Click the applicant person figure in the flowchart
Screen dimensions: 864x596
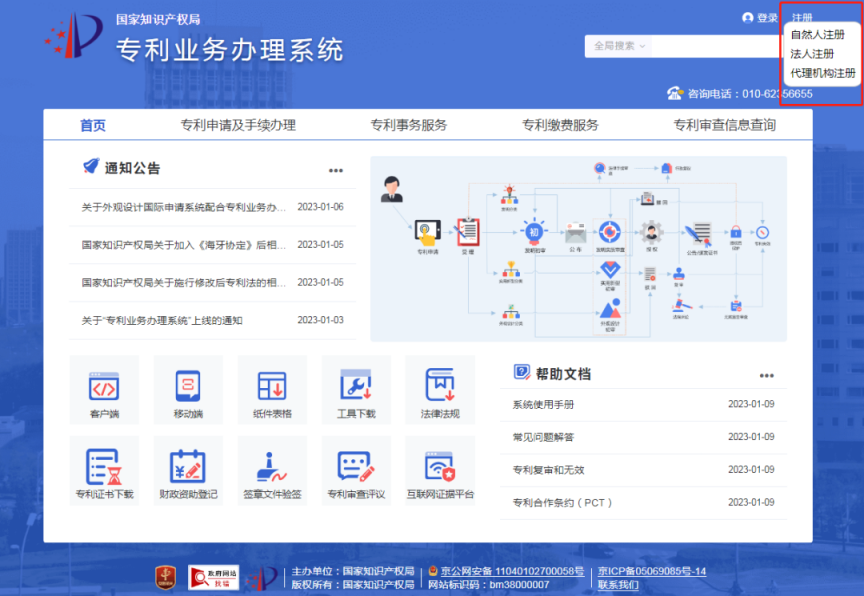392,189
